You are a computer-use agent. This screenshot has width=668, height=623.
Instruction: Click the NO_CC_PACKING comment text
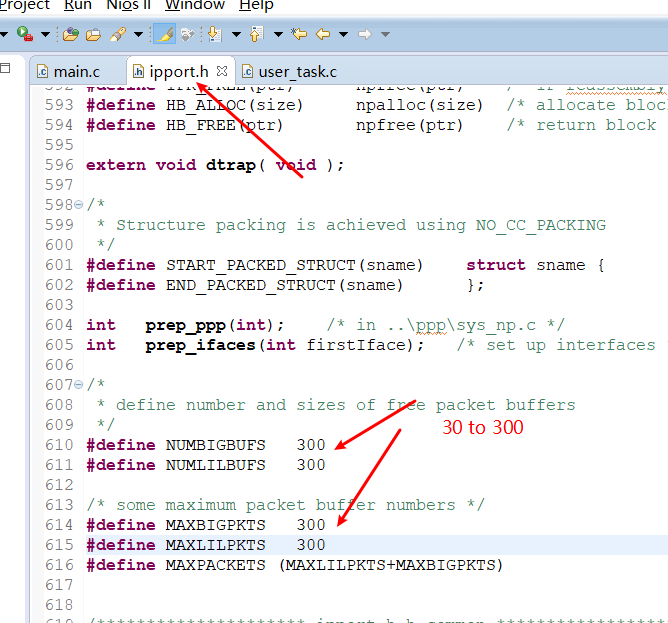click(541, 225)
